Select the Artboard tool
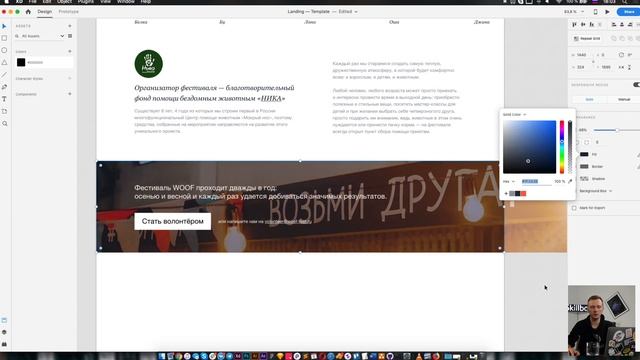Screen dimensions: 640x360 pyautogui.click(x=4, y=111)
